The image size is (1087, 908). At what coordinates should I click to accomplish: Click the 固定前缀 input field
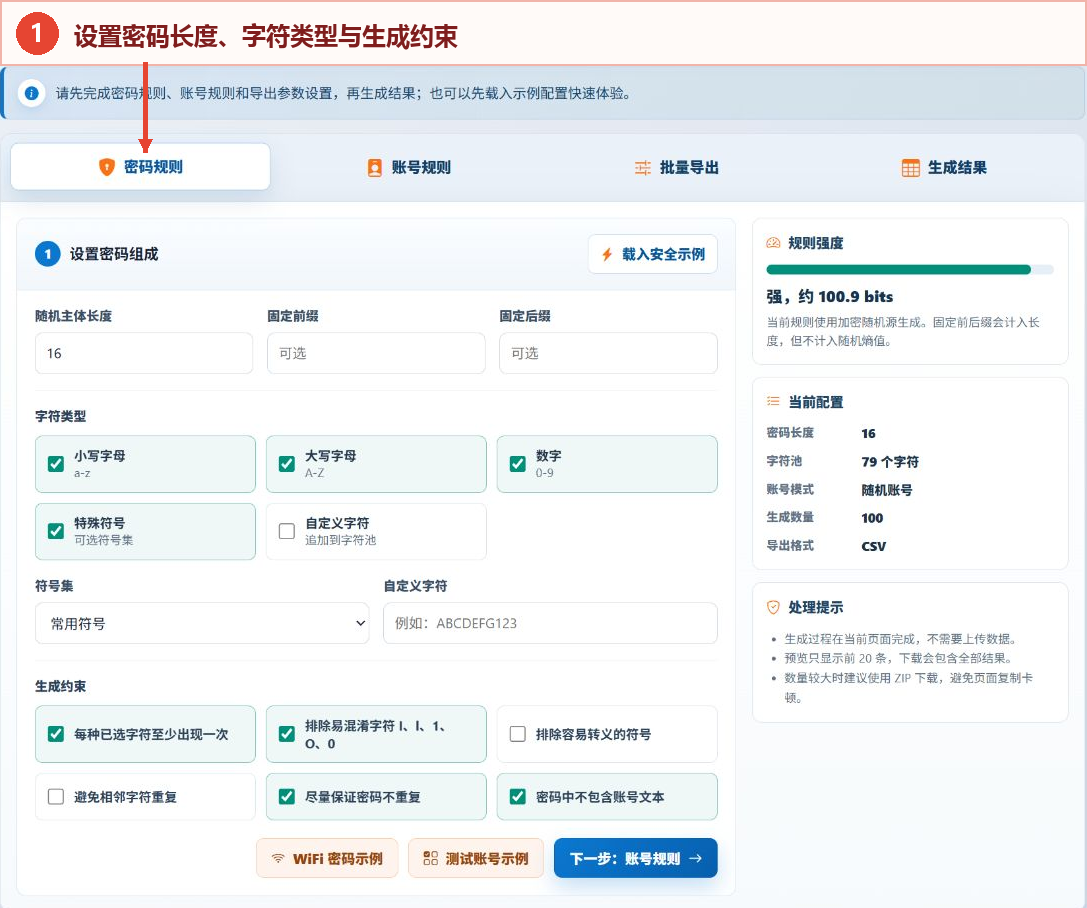pos(376,353)
